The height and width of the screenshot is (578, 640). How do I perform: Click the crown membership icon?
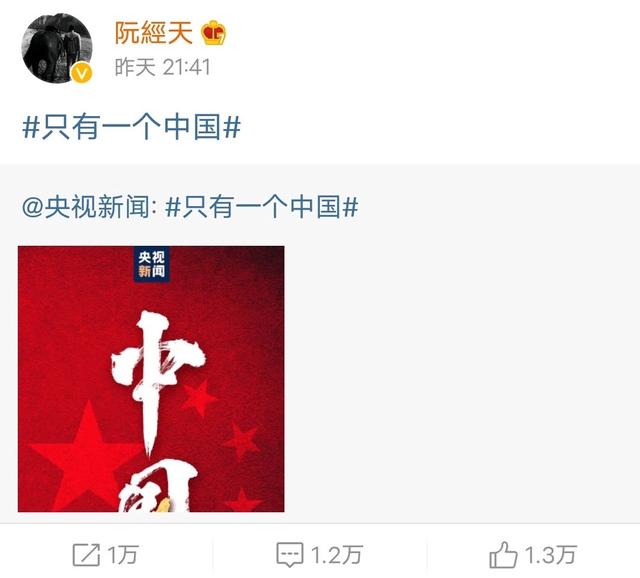(x=213, y=33)
